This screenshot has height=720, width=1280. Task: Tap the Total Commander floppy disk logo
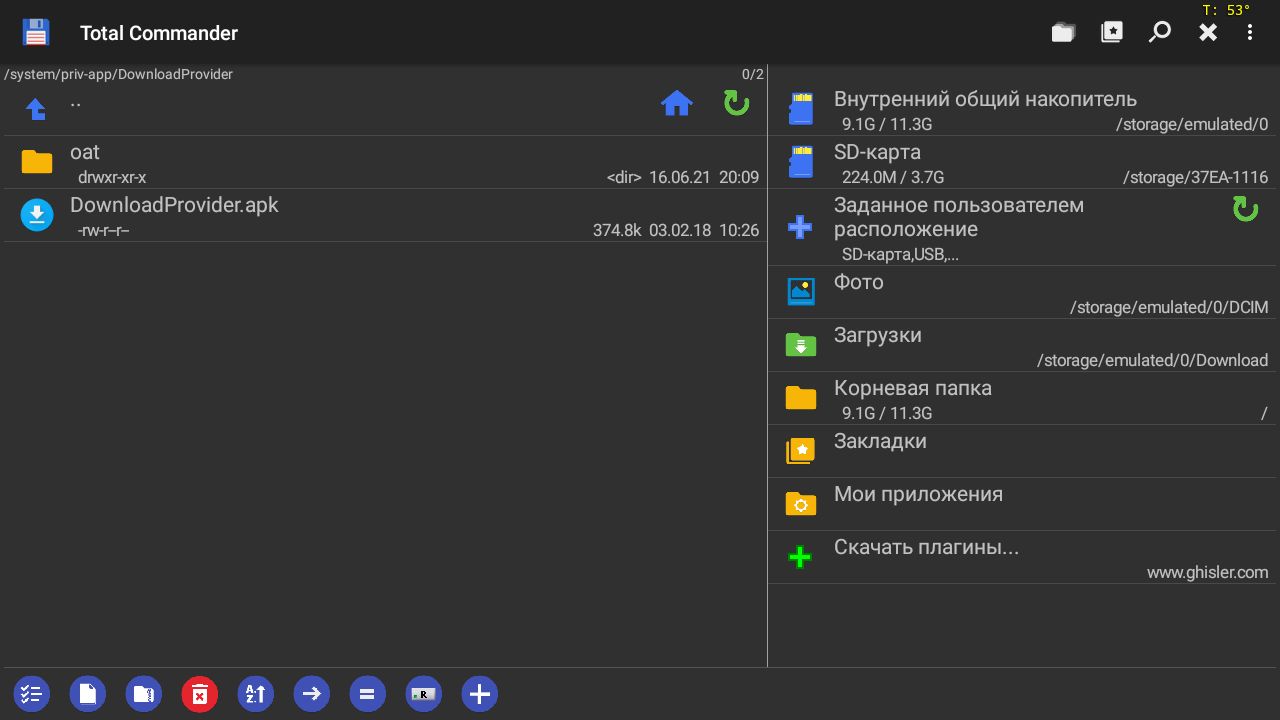(x=37, y=33)
